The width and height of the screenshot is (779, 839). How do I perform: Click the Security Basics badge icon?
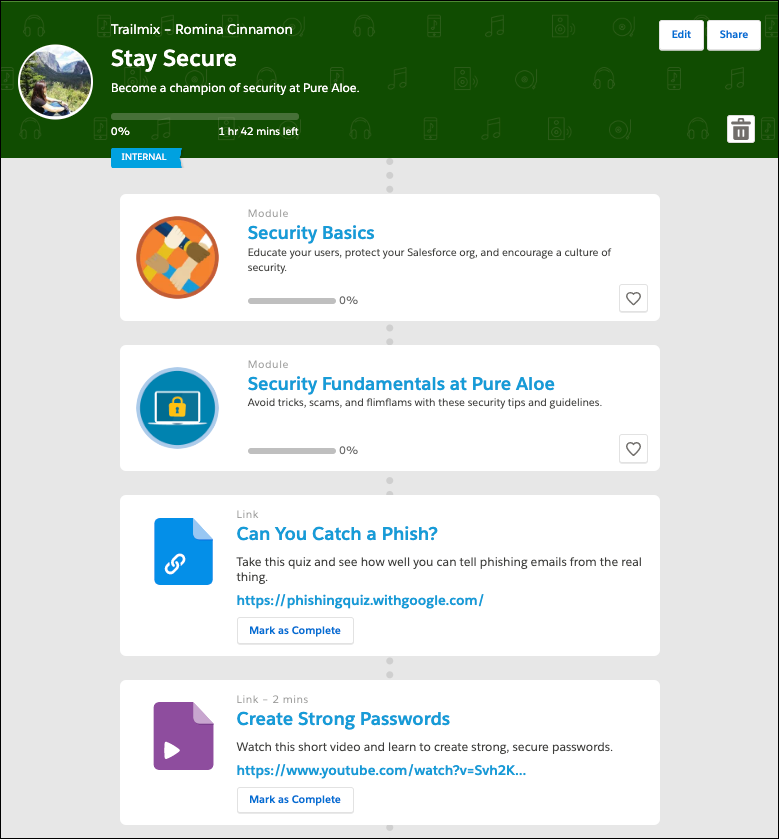point(178,257)
